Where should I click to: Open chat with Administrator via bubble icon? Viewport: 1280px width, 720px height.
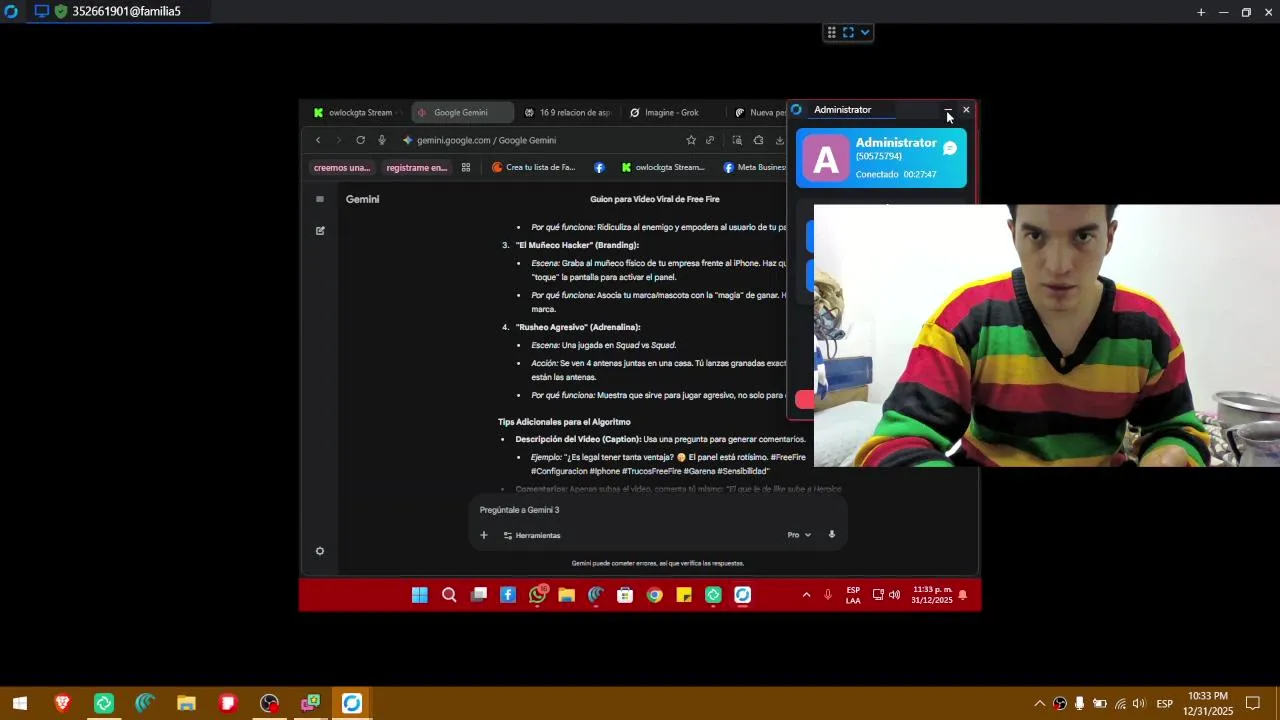coord(950,149)
